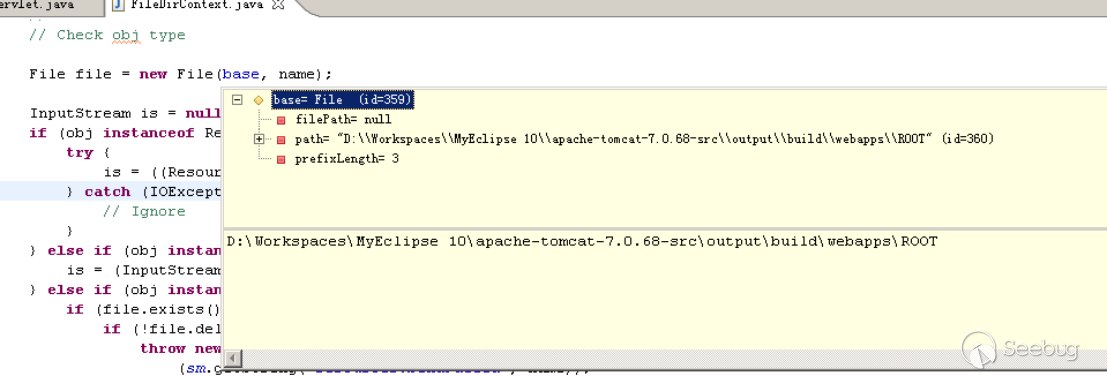Expand the path= string variable node

(x=260, y=140)
